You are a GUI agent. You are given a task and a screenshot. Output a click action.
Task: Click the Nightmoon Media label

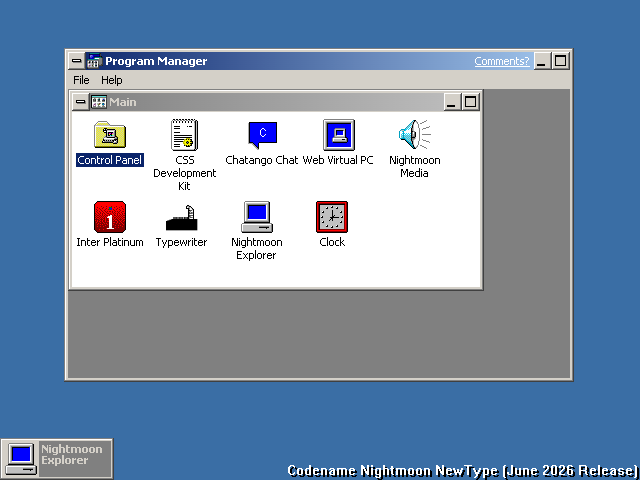[x=414, y=167]
